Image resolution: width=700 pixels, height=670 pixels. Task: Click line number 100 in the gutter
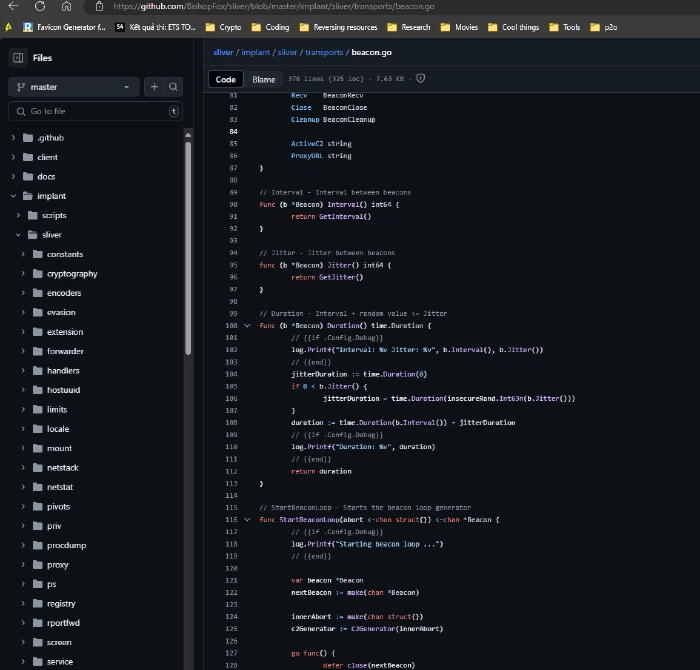pyautogui.click(x=231, y=326)
